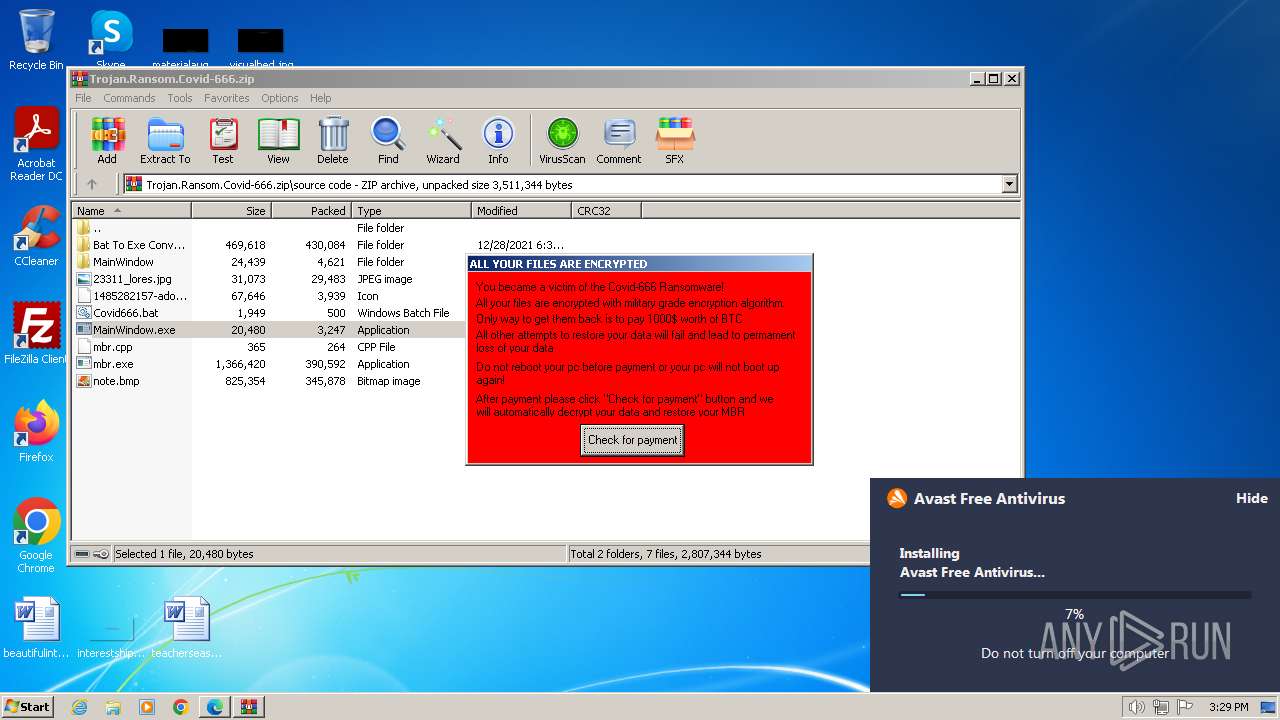Open the teacherseas Word document icon
Viewport: 1280px width, 720px height.
(x=186, y=628)
